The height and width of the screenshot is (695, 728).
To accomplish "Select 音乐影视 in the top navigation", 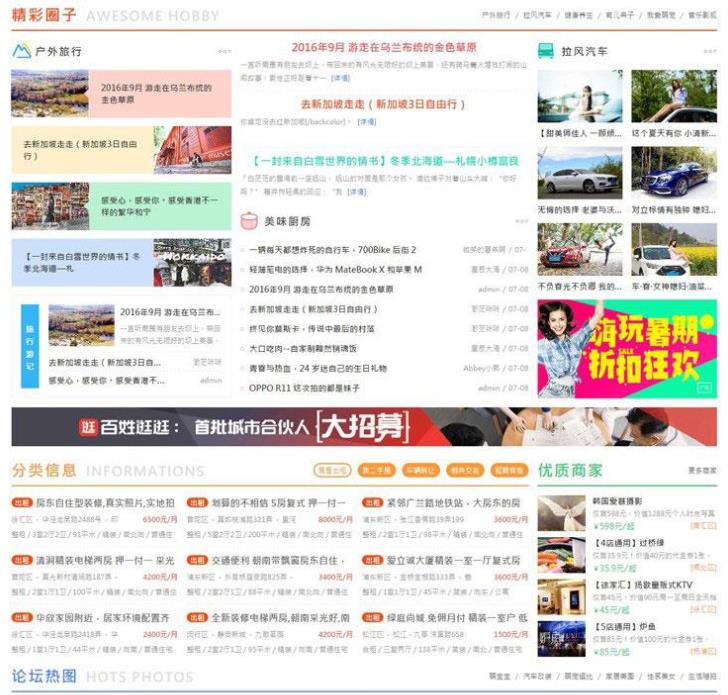I will pyautogui.click(x=701, y=15).
